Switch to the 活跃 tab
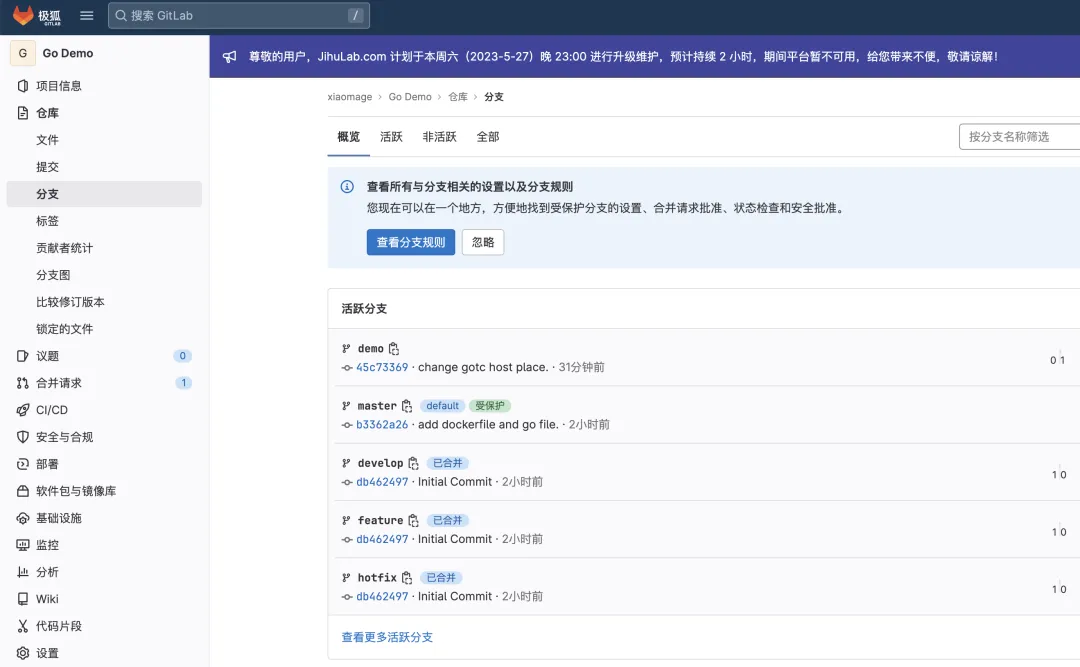This screenshot has height=667, width=1080. pos(391,136)
